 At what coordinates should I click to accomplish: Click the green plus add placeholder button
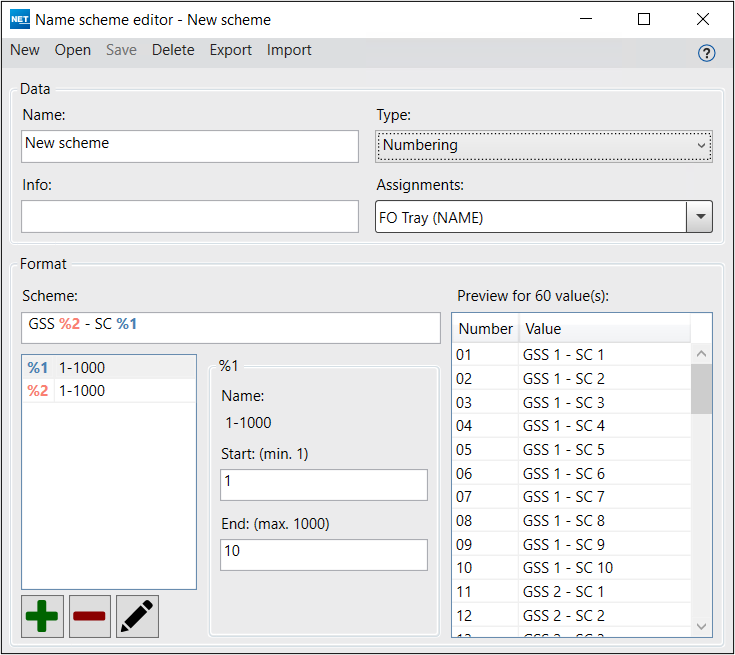(42, 616)
